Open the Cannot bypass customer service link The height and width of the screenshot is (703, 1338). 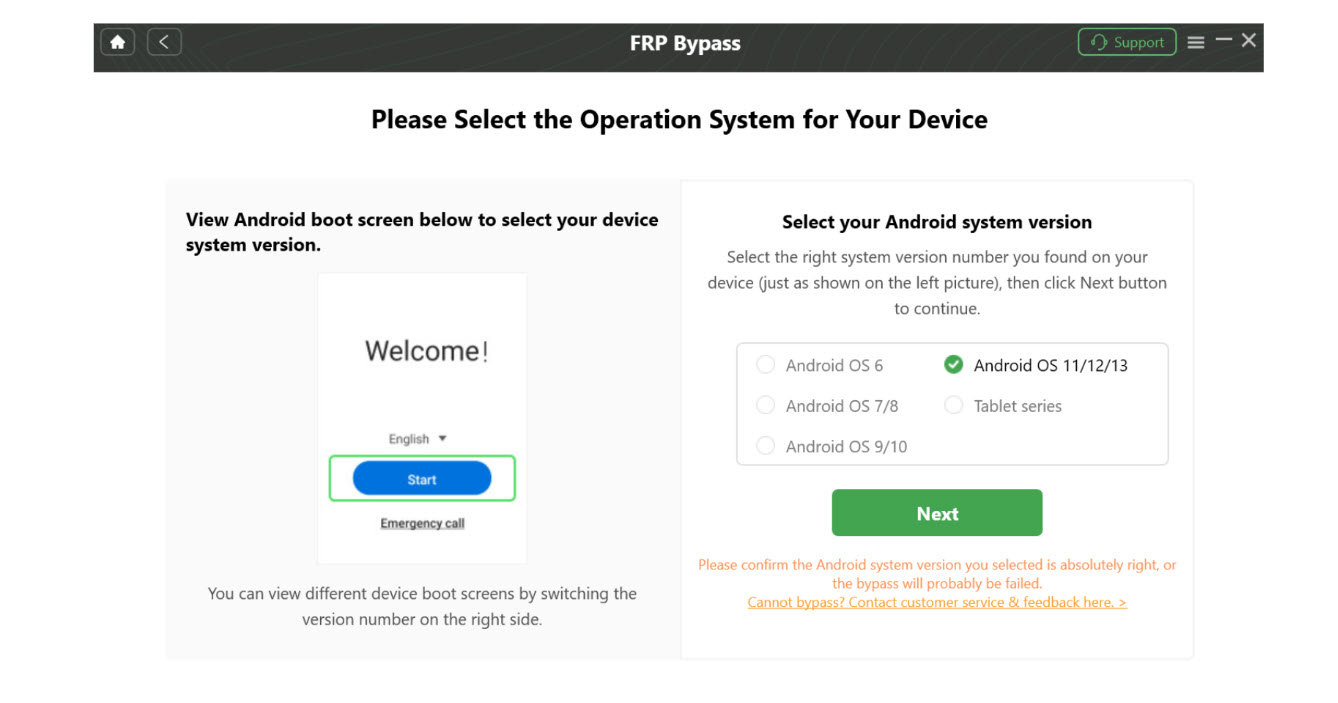coord(937,602)
